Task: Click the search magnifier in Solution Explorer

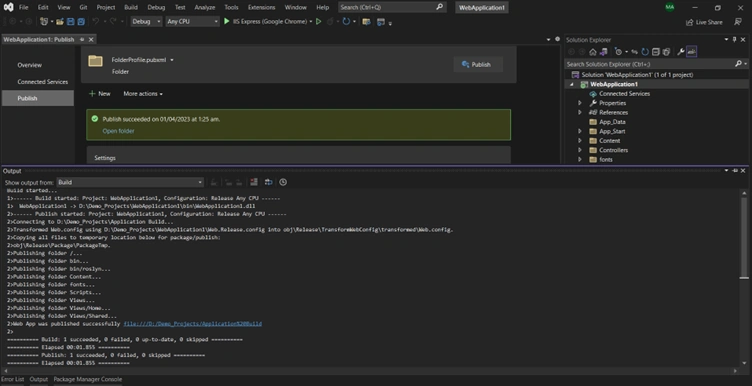Action: click(738, 64)
